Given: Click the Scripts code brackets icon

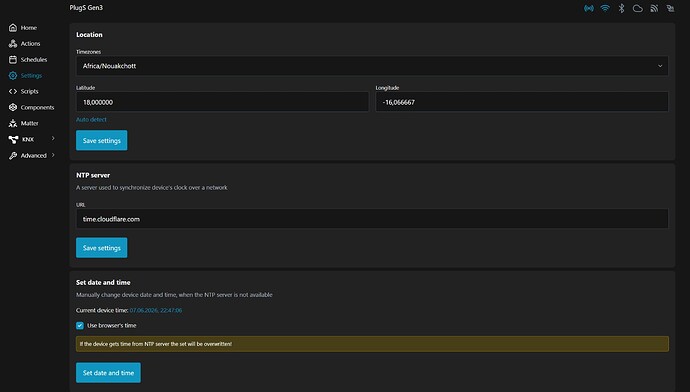Looking at the screenshot, I should coord(13,92).
